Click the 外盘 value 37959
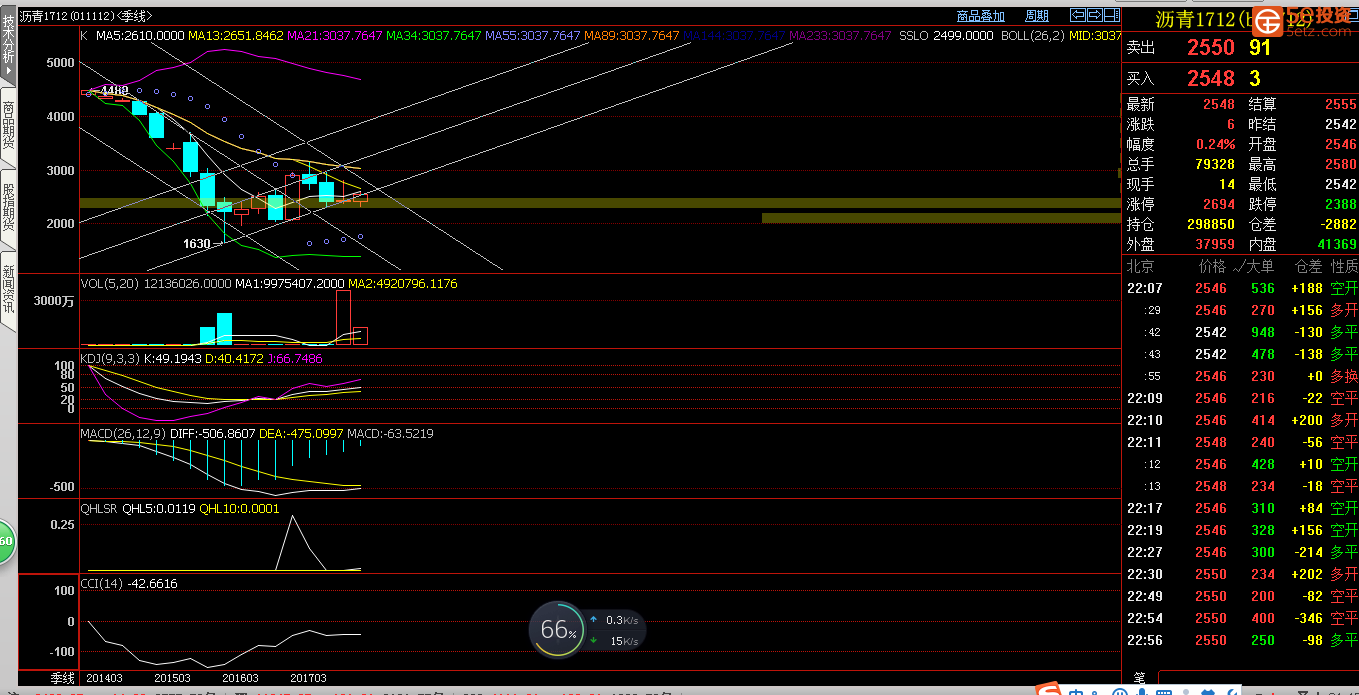Image resolution: width=1359 pixels, height=695 pixels. [x=1214, y=244]
